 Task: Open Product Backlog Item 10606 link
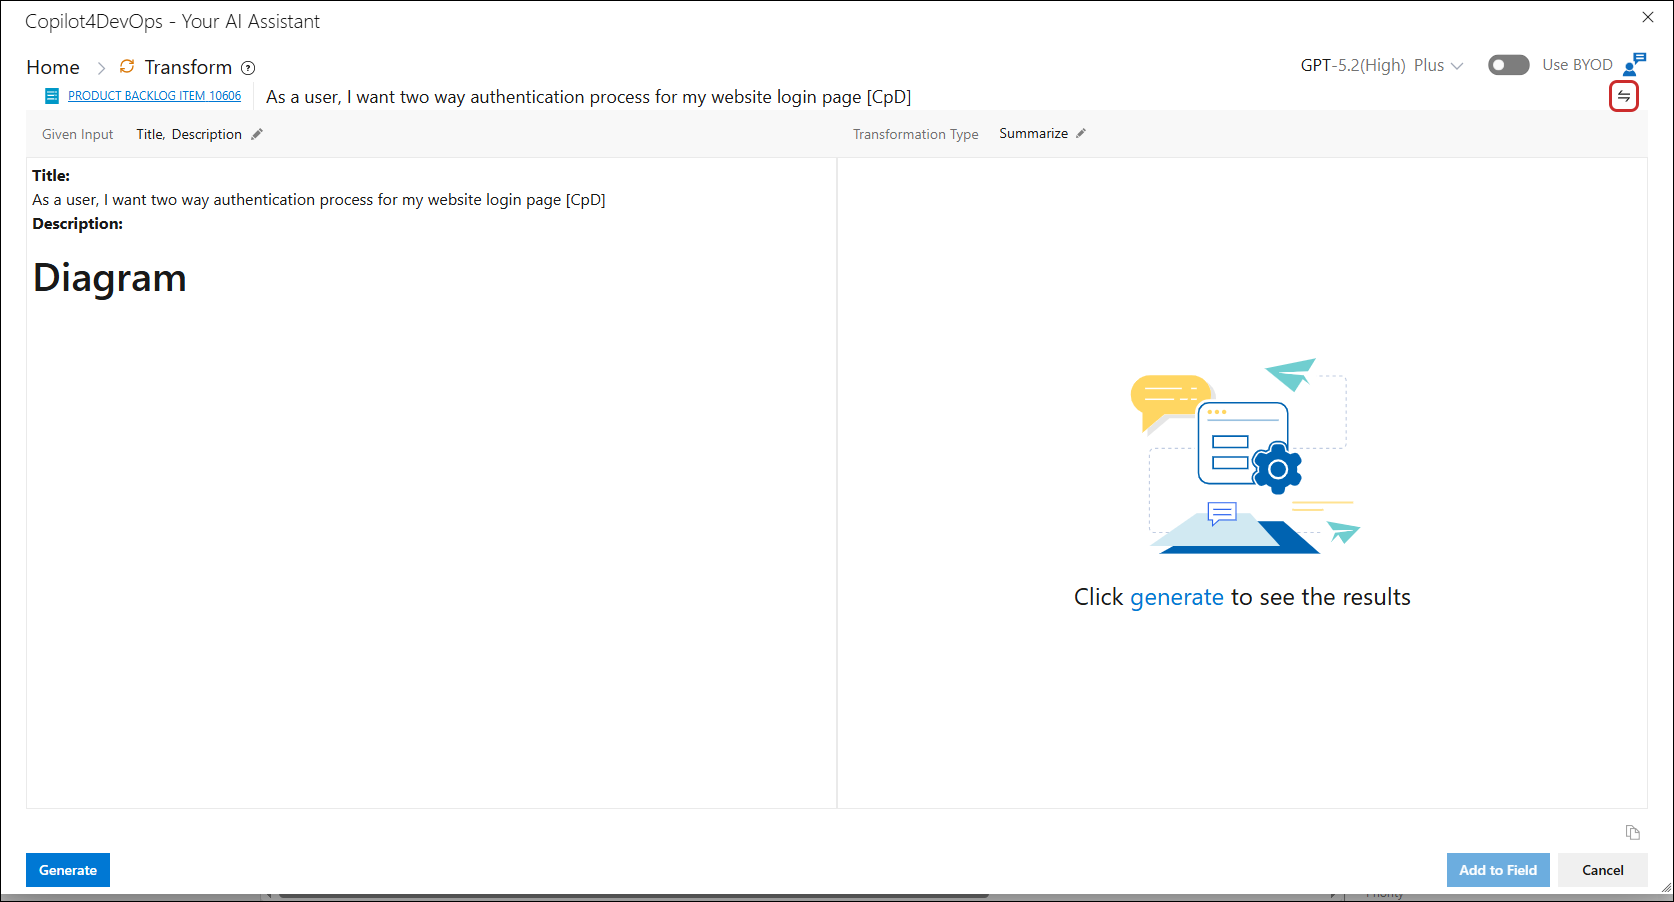(154, 96)
